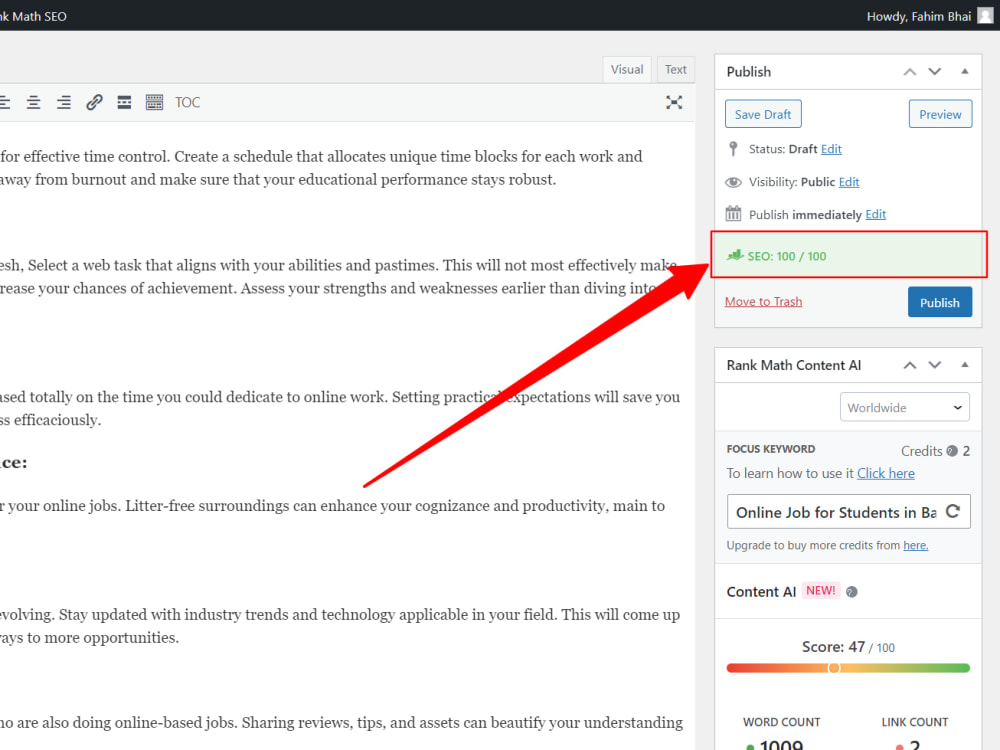Align text right in editor toolbar

pyautogui.click(x=64, y=103)
